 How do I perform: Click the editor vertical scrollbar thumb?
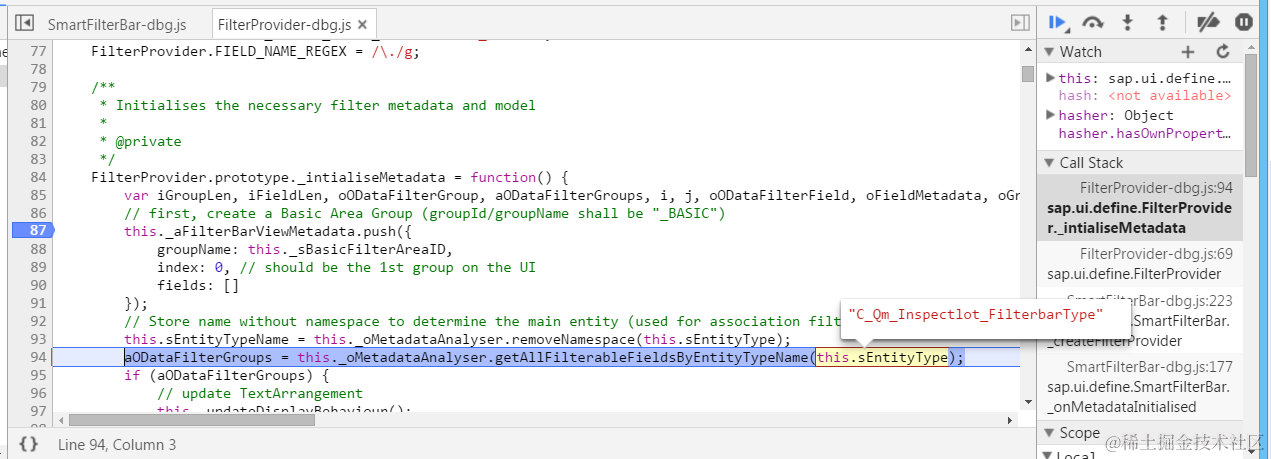[x=1027, y=74]
